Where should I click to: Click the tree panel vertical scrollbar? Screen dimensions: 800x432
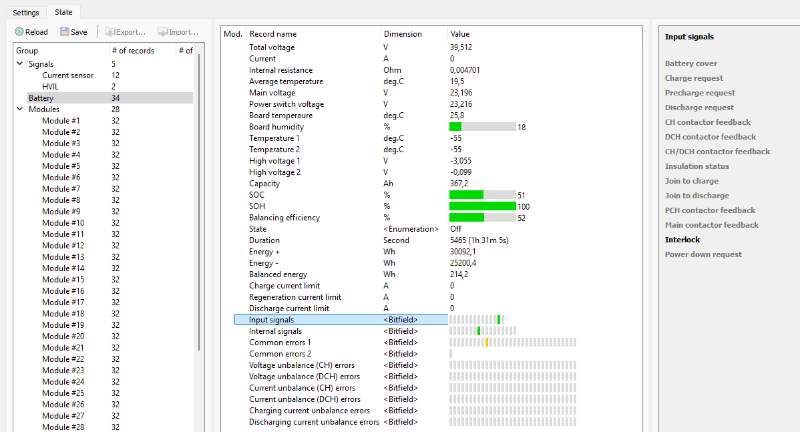coord(198,204)
